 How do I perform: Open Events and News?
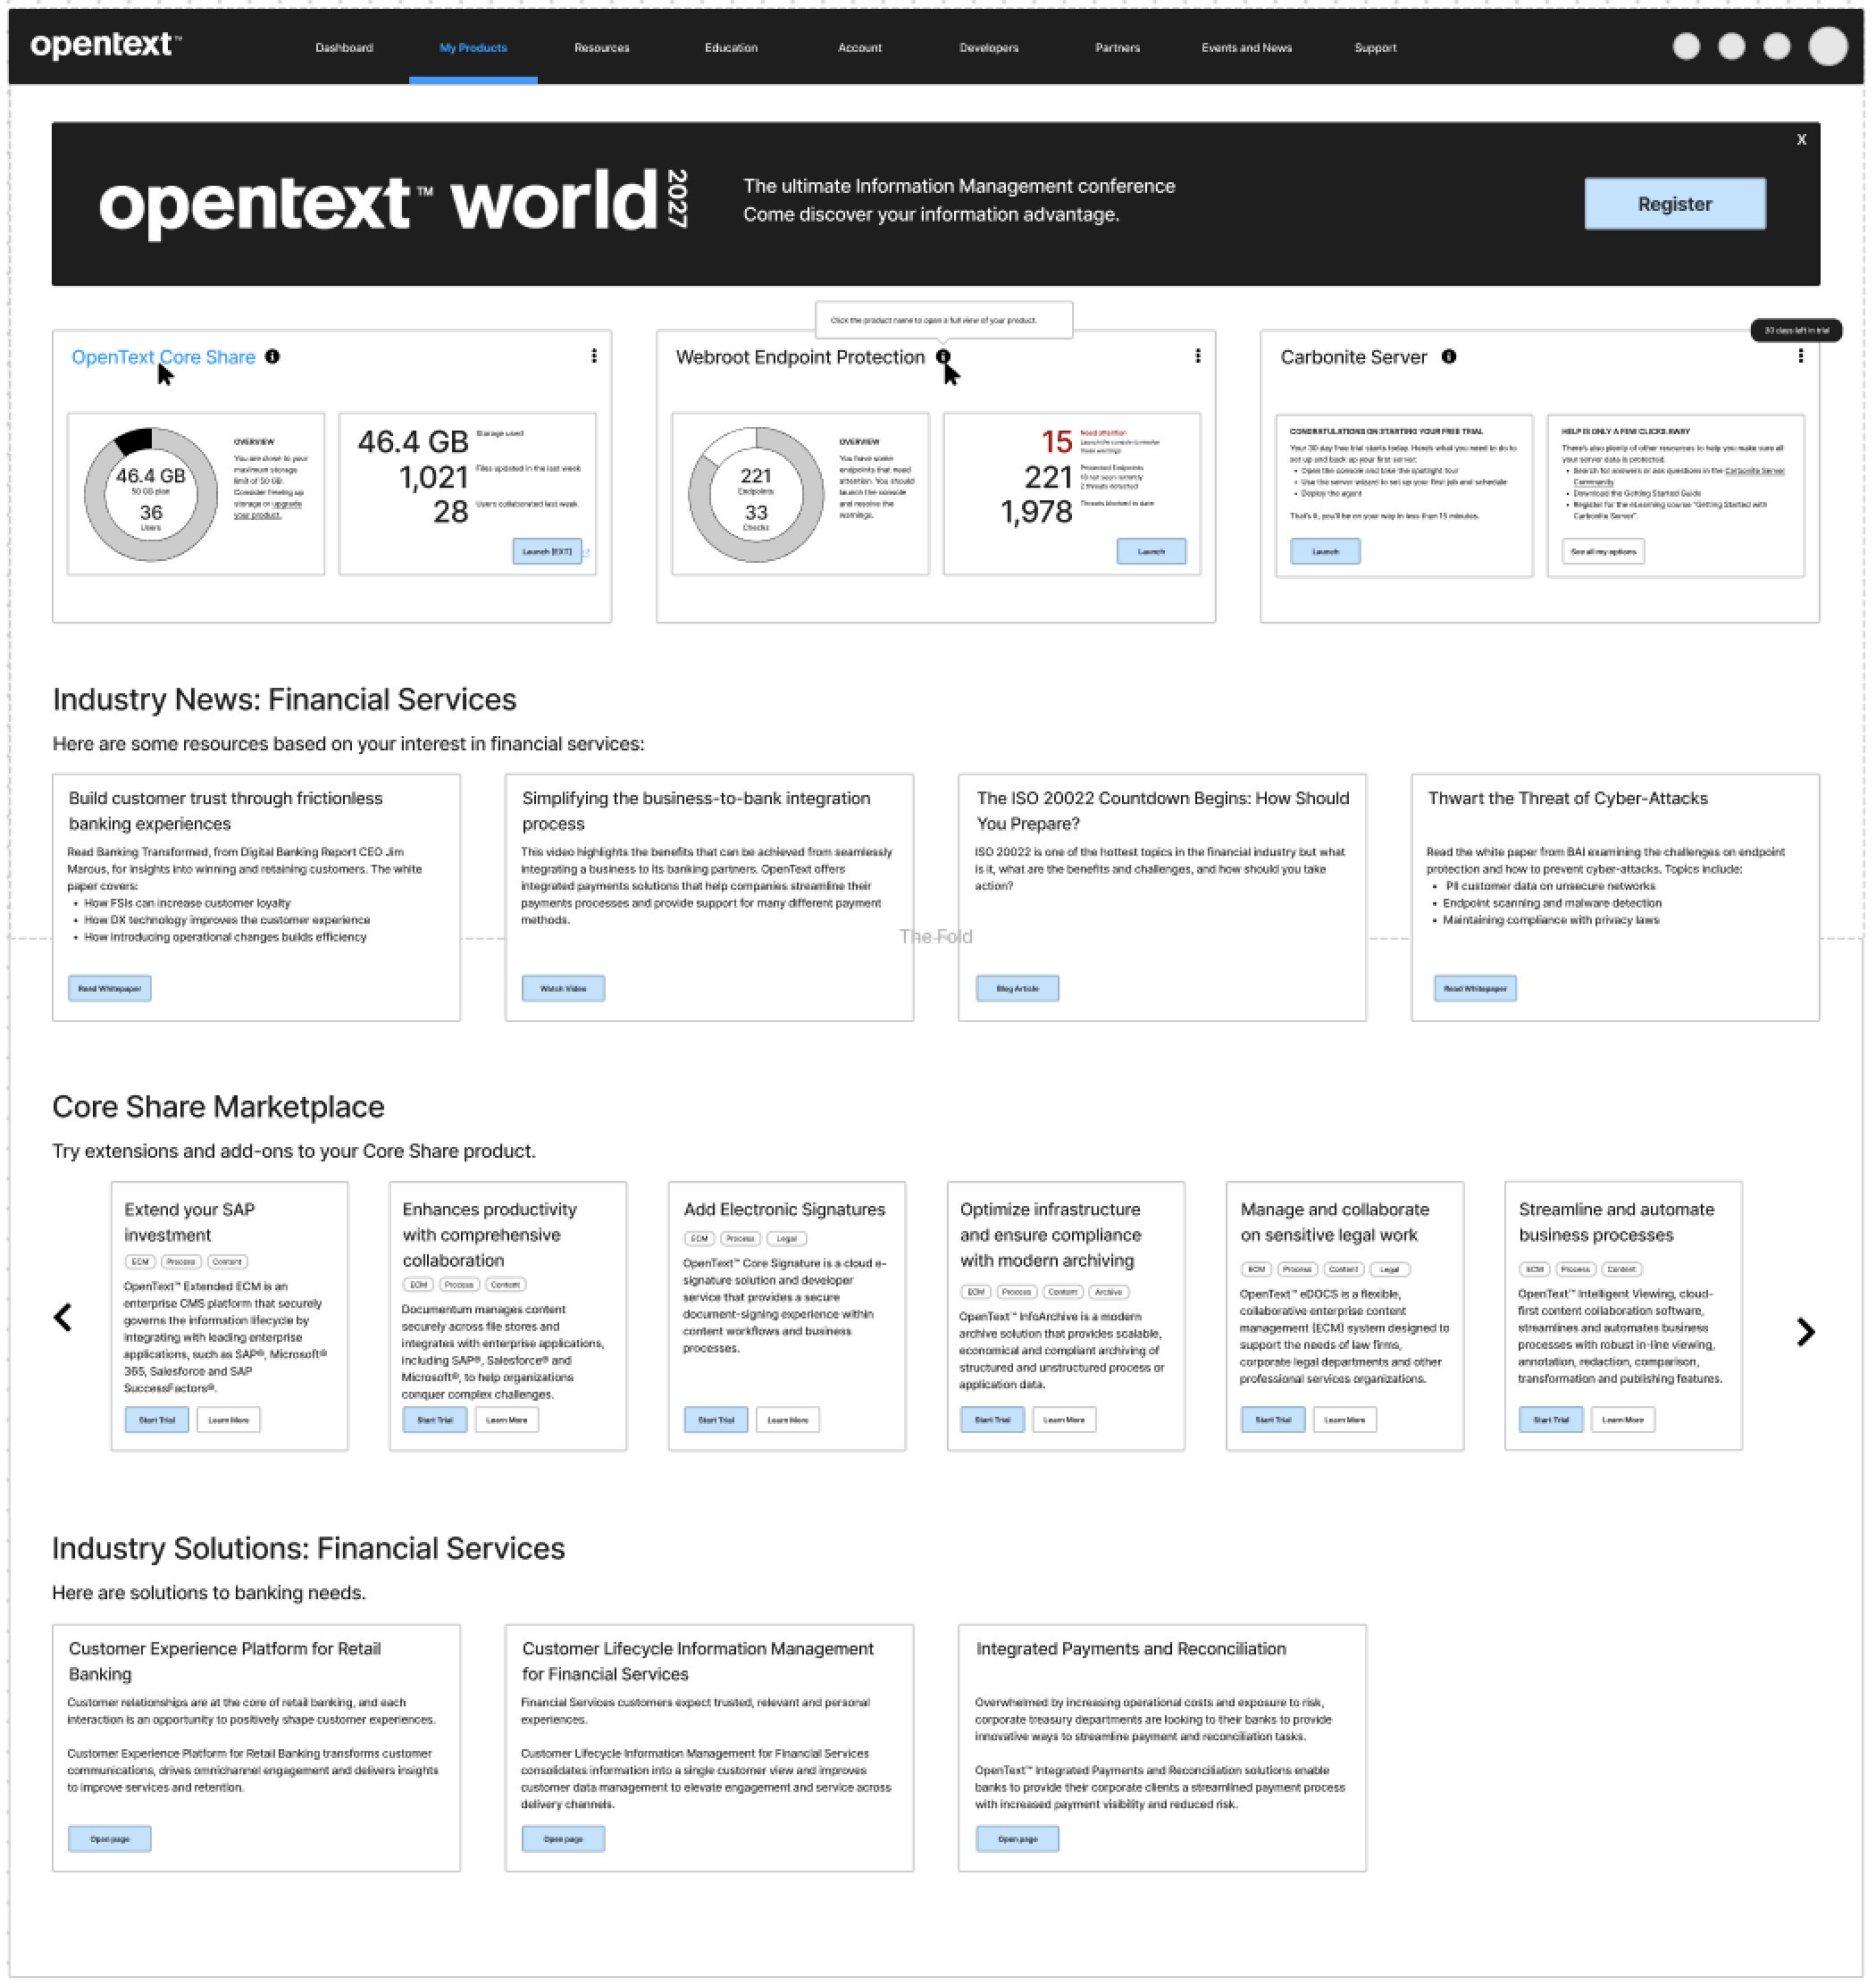tap(1247, 47)
